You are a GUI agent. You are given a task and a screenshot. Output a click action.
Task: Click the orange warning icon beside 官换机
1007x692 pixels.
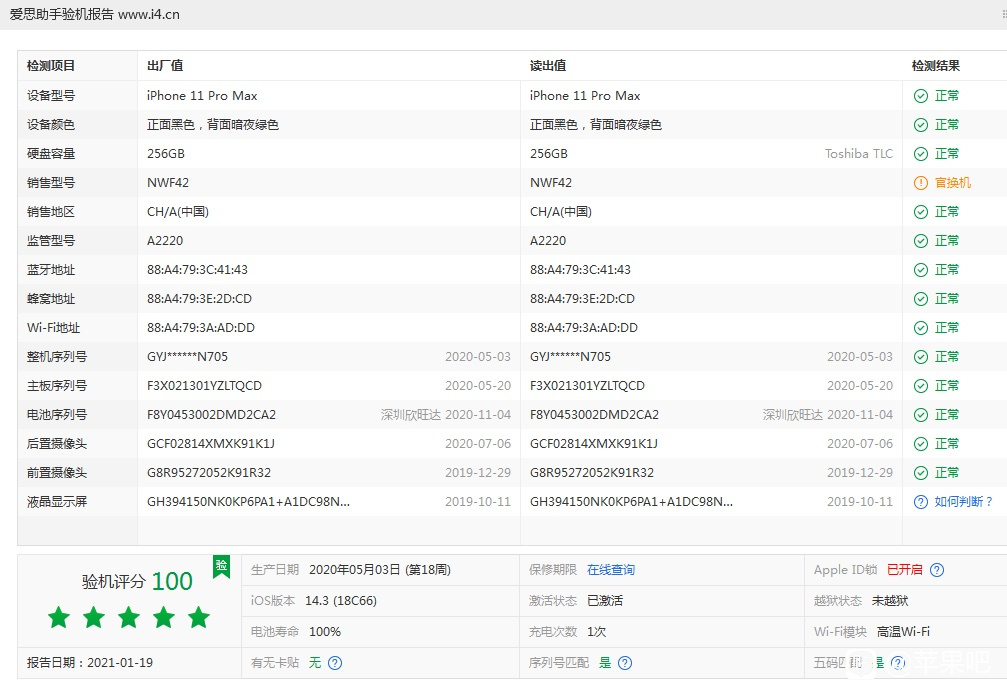coord(920,183)
